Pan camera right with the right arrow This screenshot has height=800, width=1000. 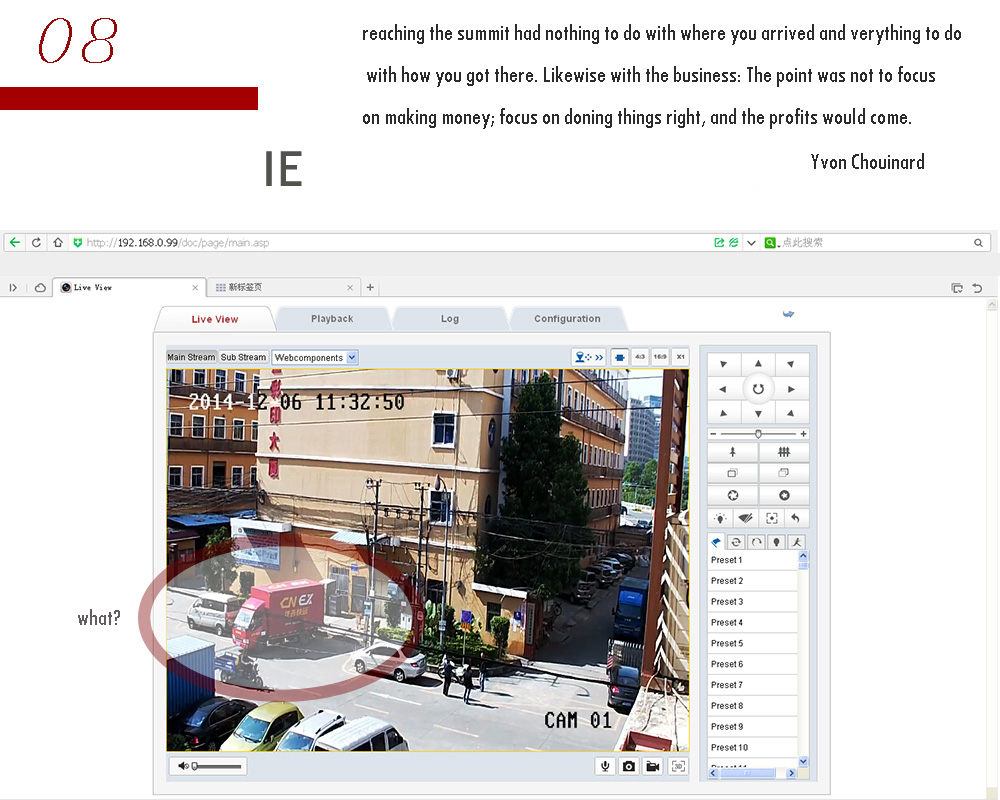tap(791, 389)
